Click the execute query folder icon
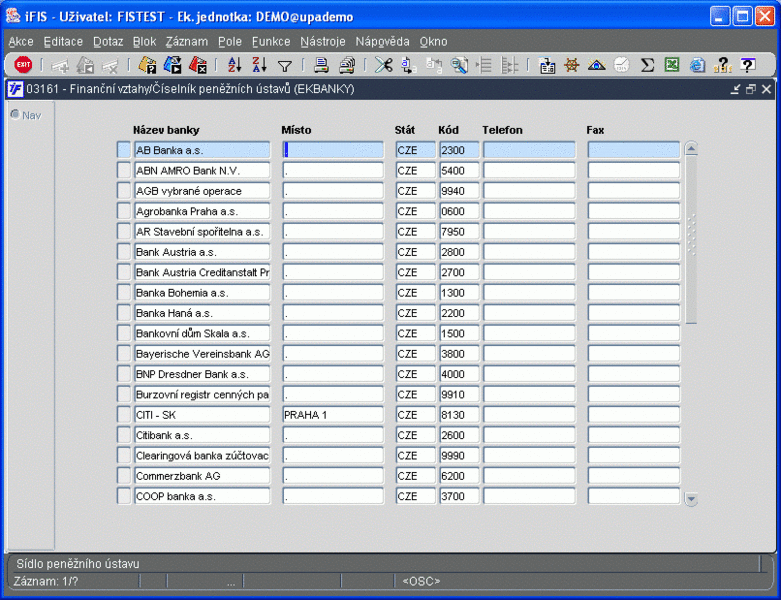The image size is (781, 600). [x=172, y=65]
